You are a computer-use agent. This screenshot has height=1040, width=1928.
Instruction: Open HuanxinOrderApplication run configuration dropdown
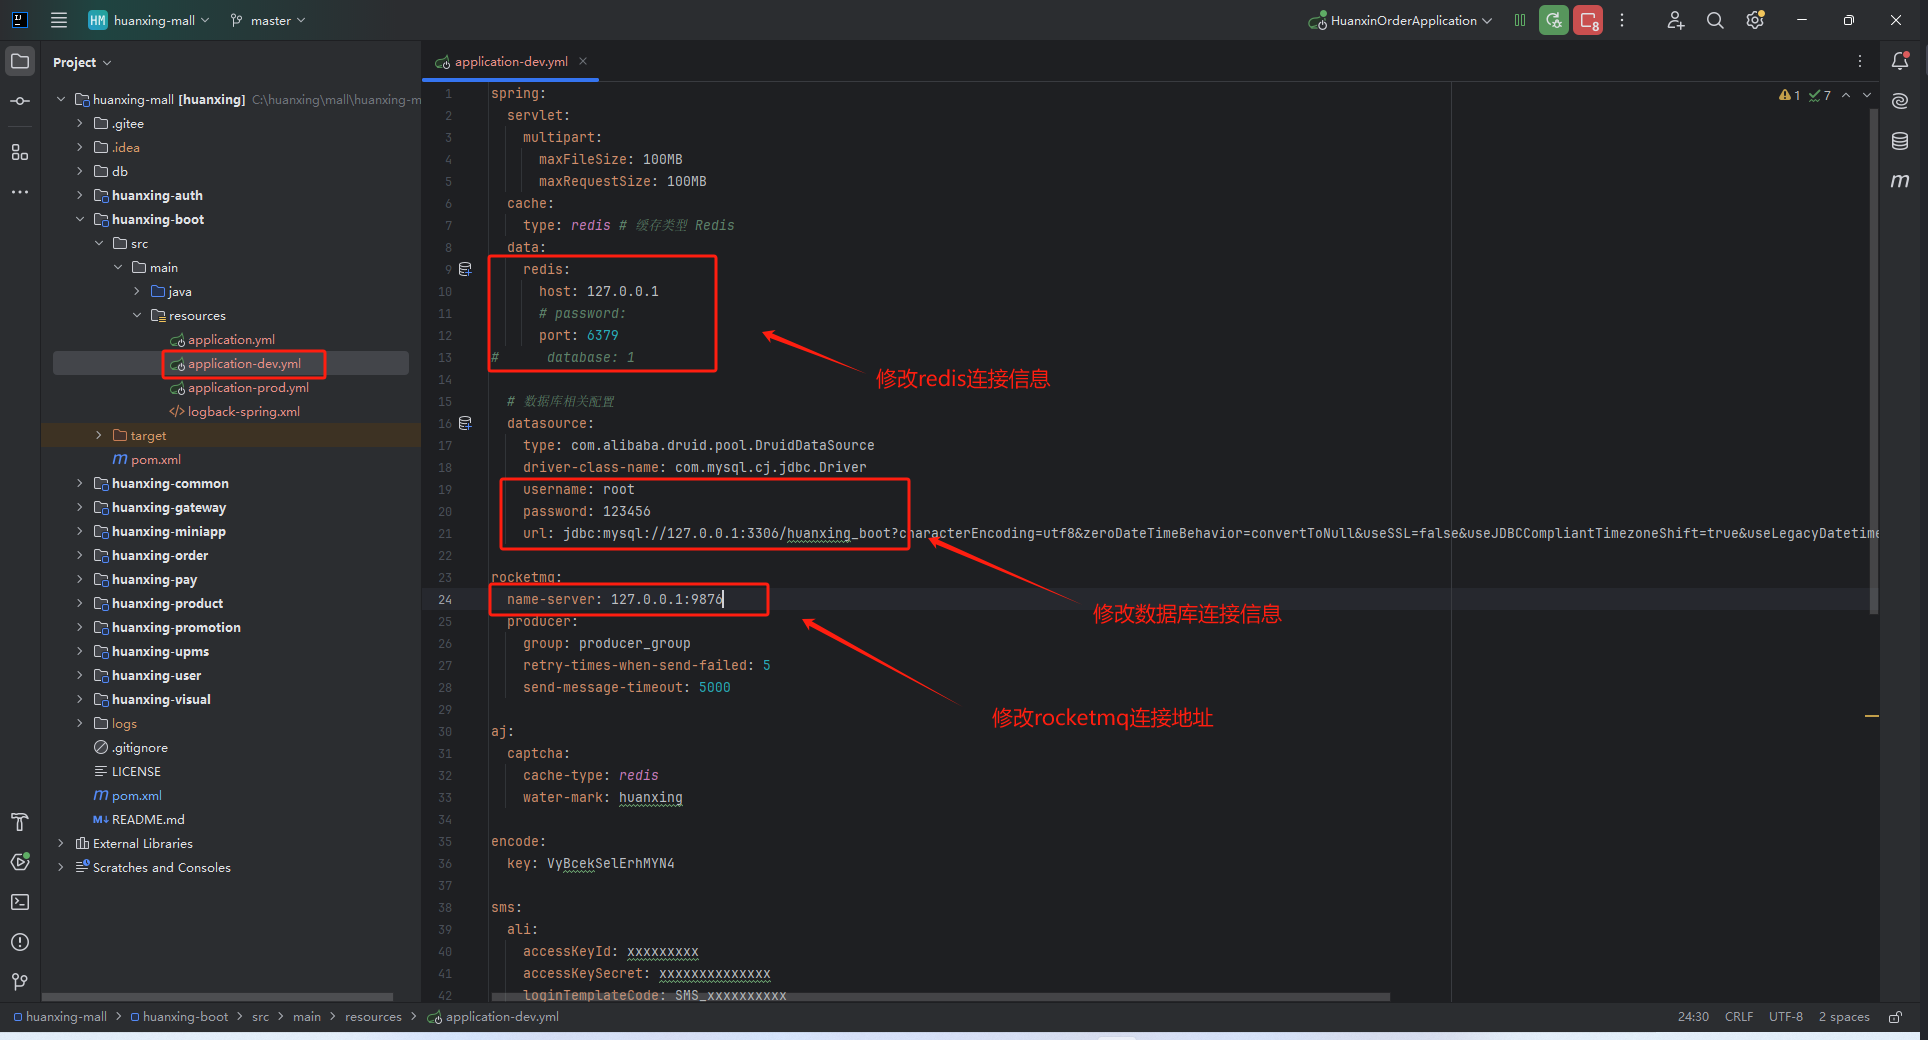click(x=1402, y=21)
